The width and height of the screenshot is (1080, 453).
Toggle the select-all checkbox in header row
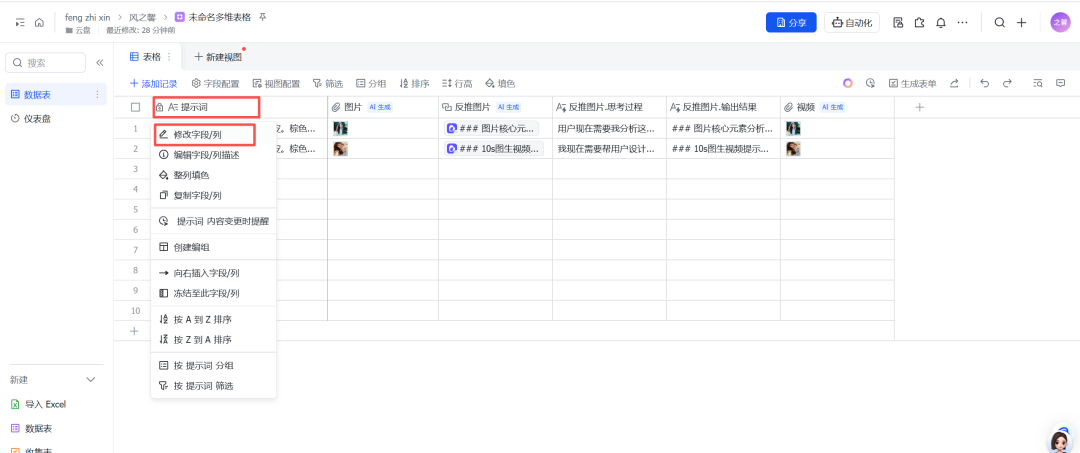135,107
